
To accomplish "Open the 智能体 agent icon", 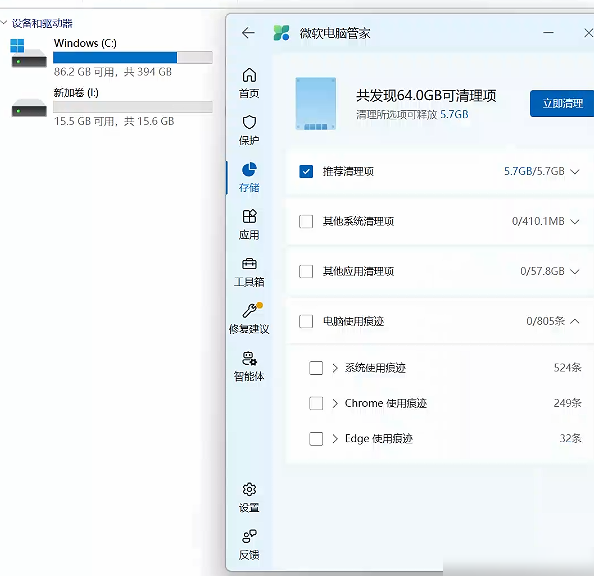I will click(x=249, y=358).
